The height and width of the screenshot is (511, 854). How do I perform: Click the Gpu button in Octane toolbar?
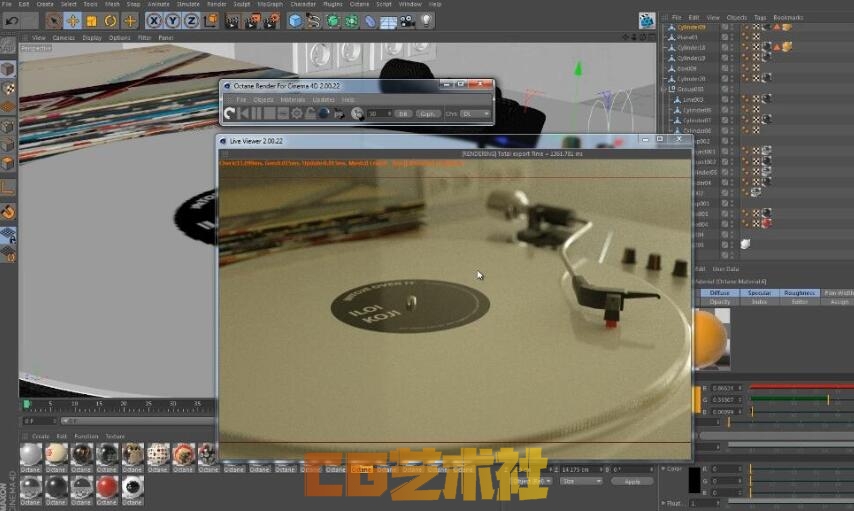[x=428, y=114]
